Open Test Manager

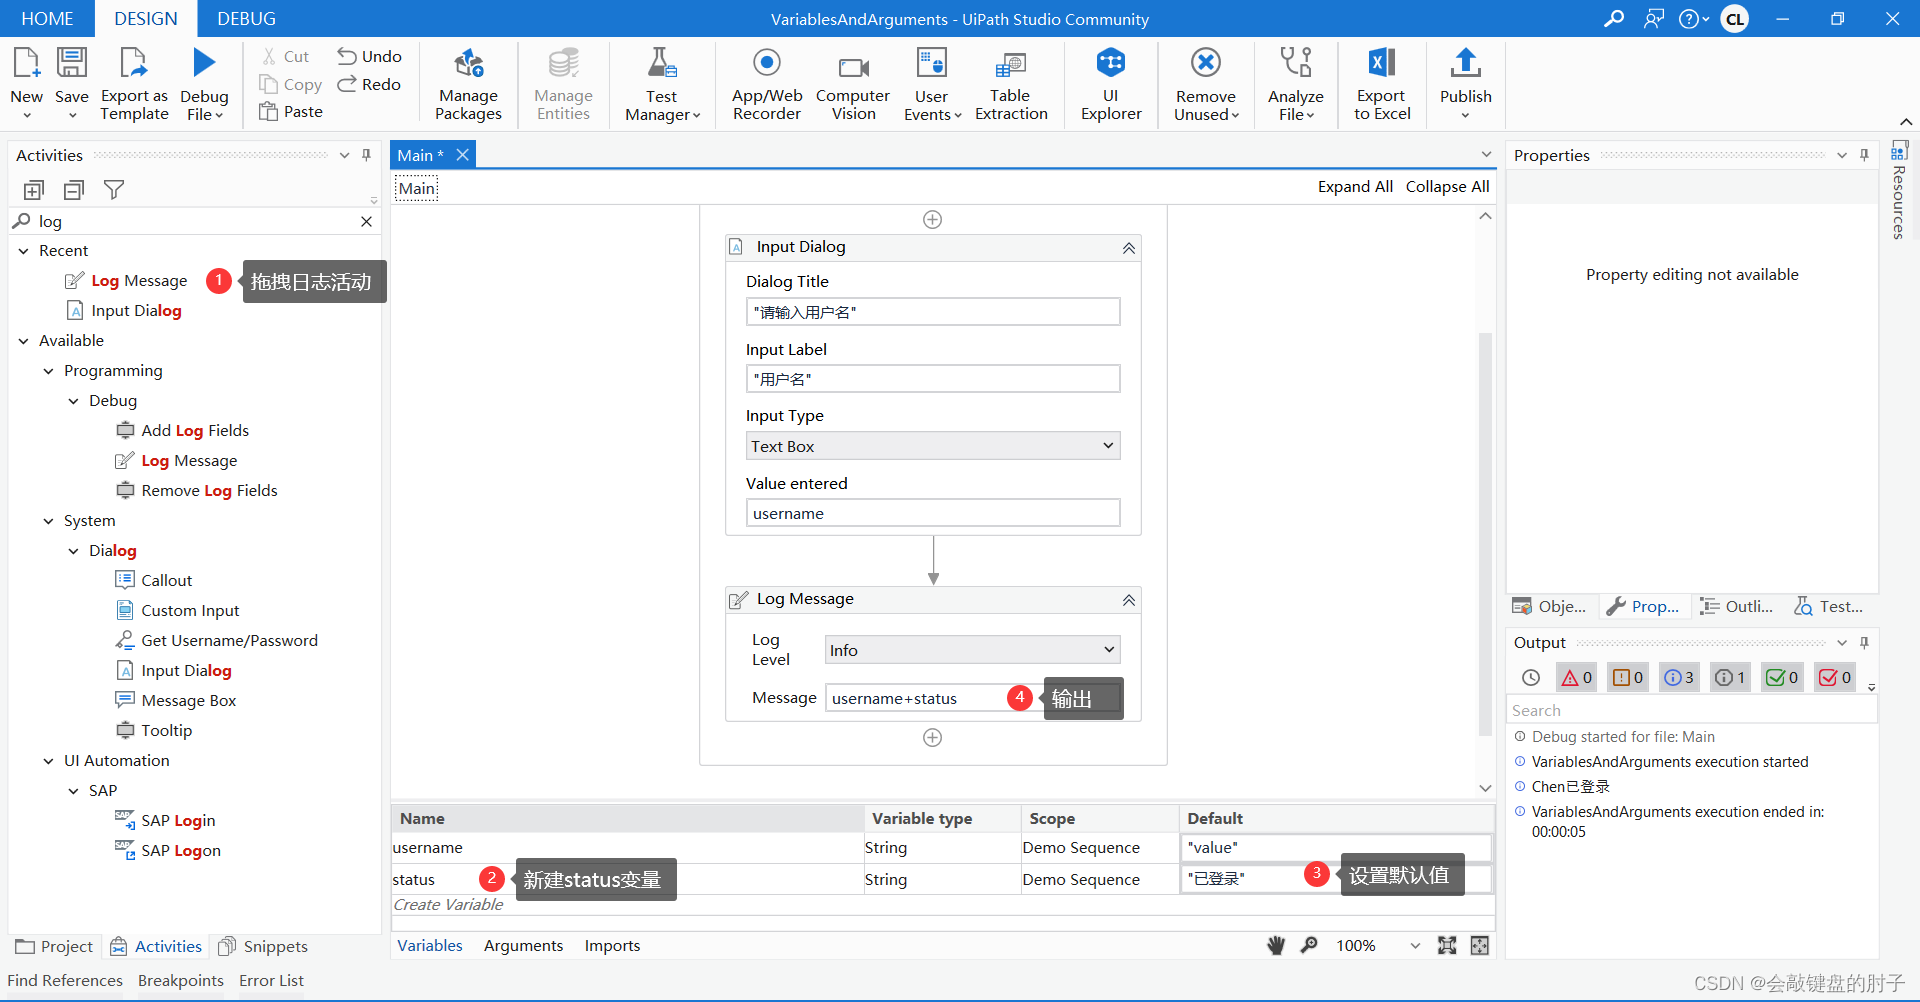click(x=662, y=84)
